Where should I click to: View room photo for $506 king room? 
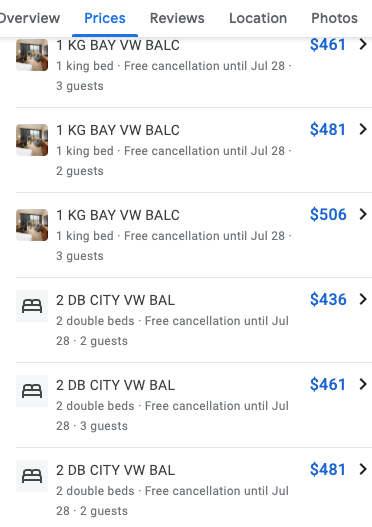click(32, 225)
